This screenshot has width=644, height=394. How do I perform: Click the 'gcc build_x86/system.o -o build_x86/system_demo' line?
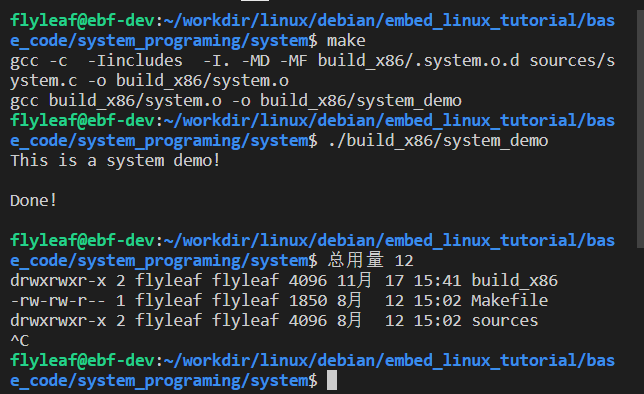click(x=236, y=101)
